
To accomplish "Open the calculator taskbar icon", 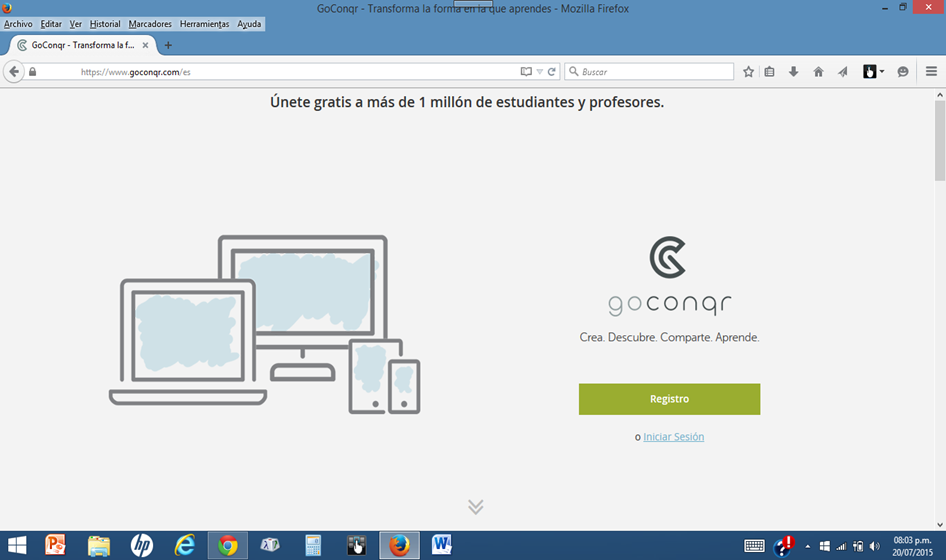I will (x=313, y=546).
